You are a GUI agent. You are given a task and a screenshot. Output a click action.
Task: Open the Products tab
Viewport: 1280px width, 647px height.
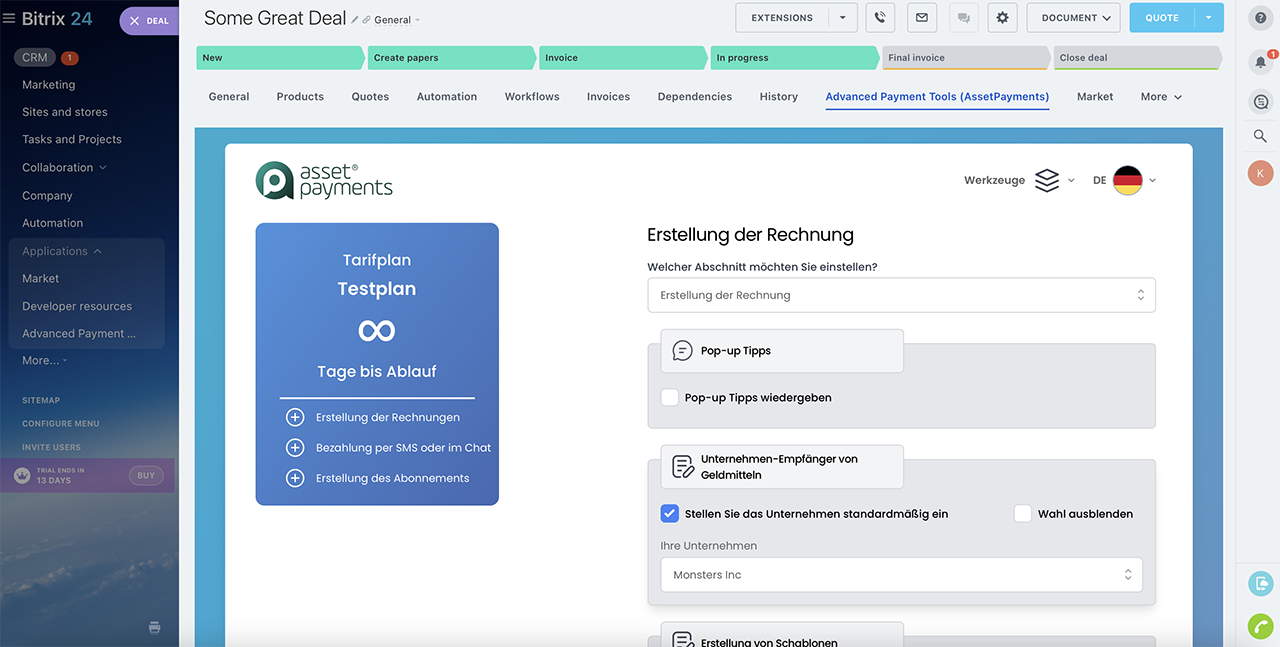click(x=300, y=97)
